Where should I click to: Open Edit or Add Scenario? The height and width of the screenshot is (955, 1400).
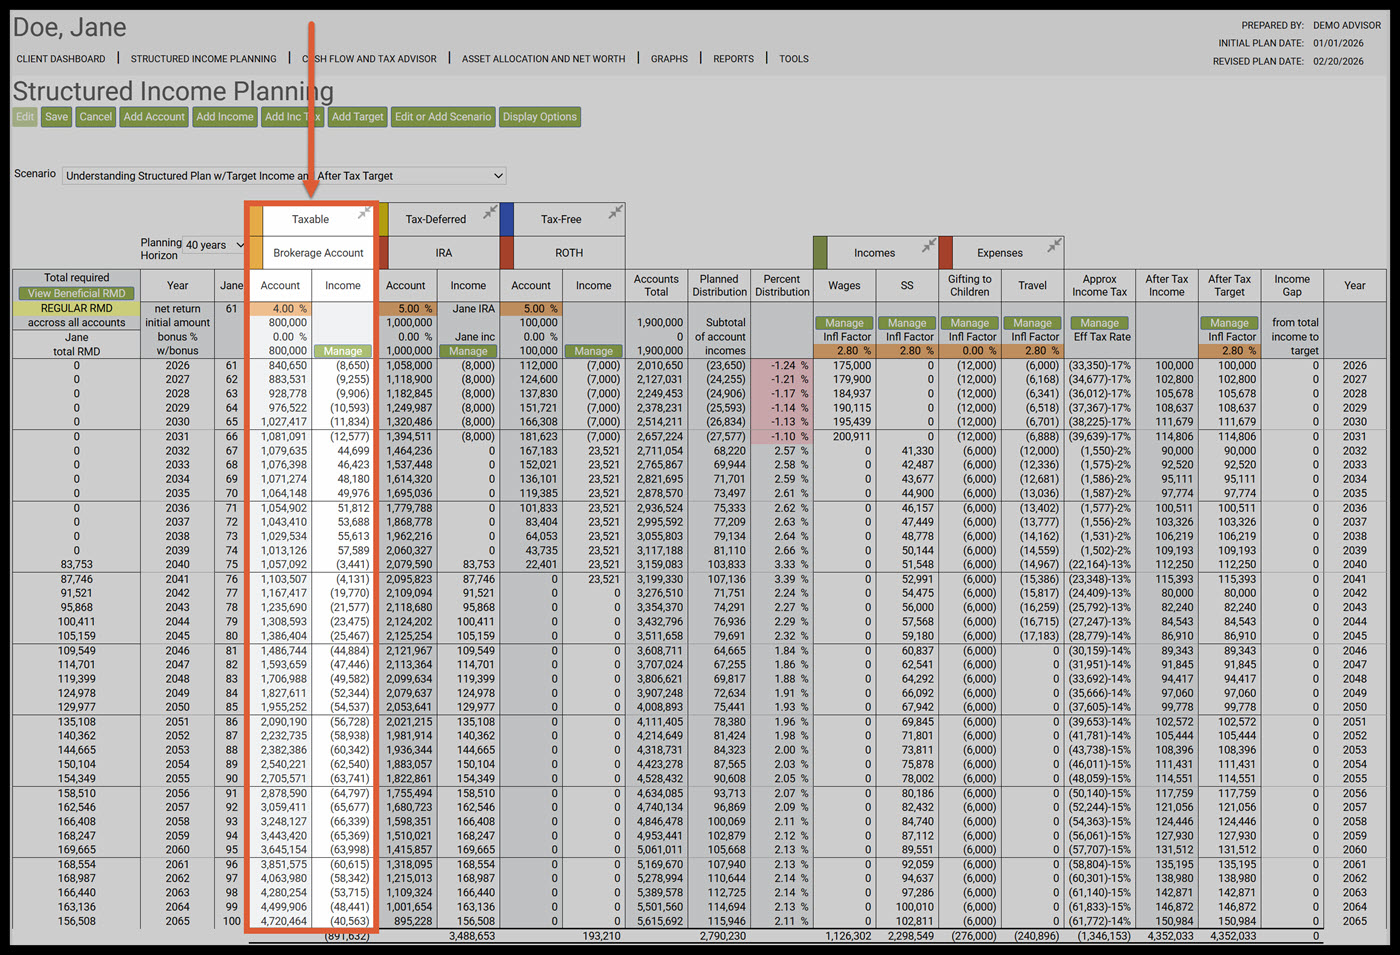click(443, 117)
